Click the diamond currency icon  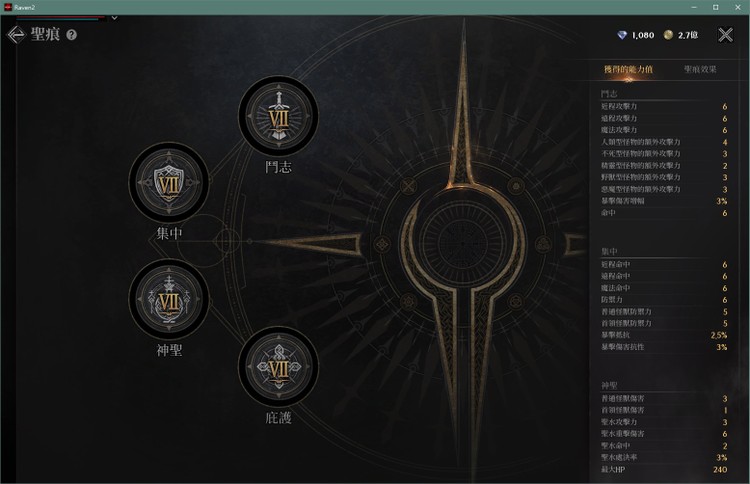pyautogui.click(x=621, y=35)
